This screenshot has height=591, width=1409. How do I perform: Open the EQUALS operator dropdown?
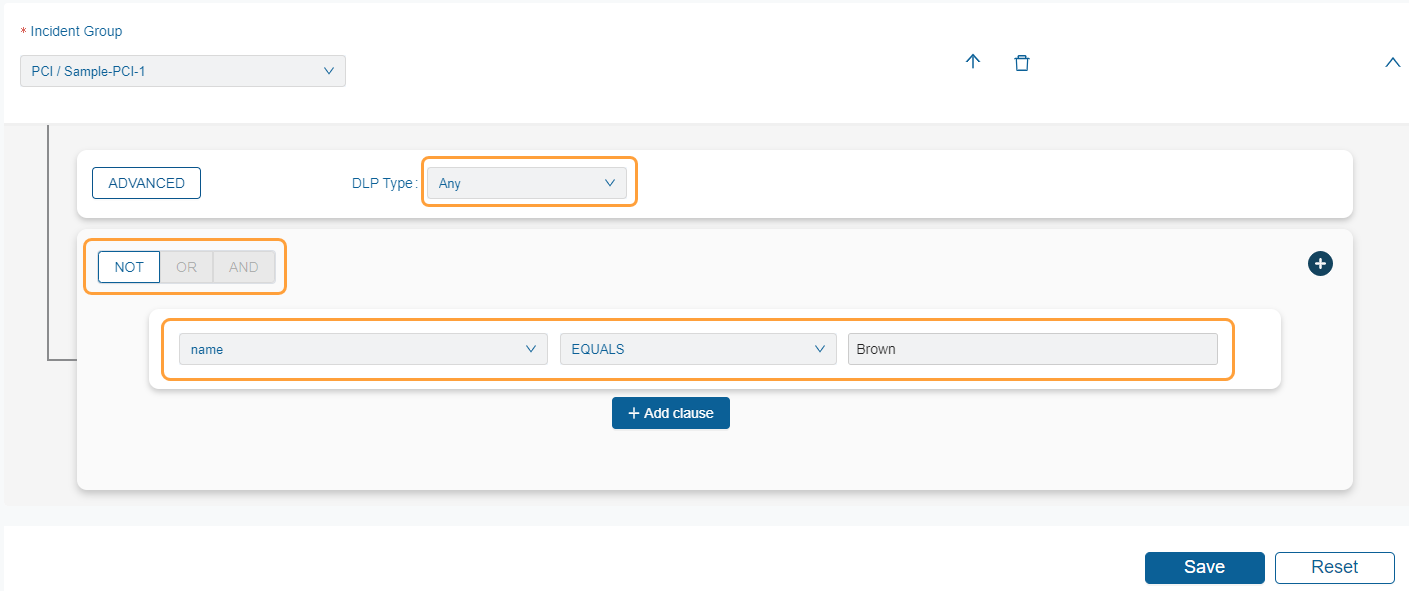(686, 349)
